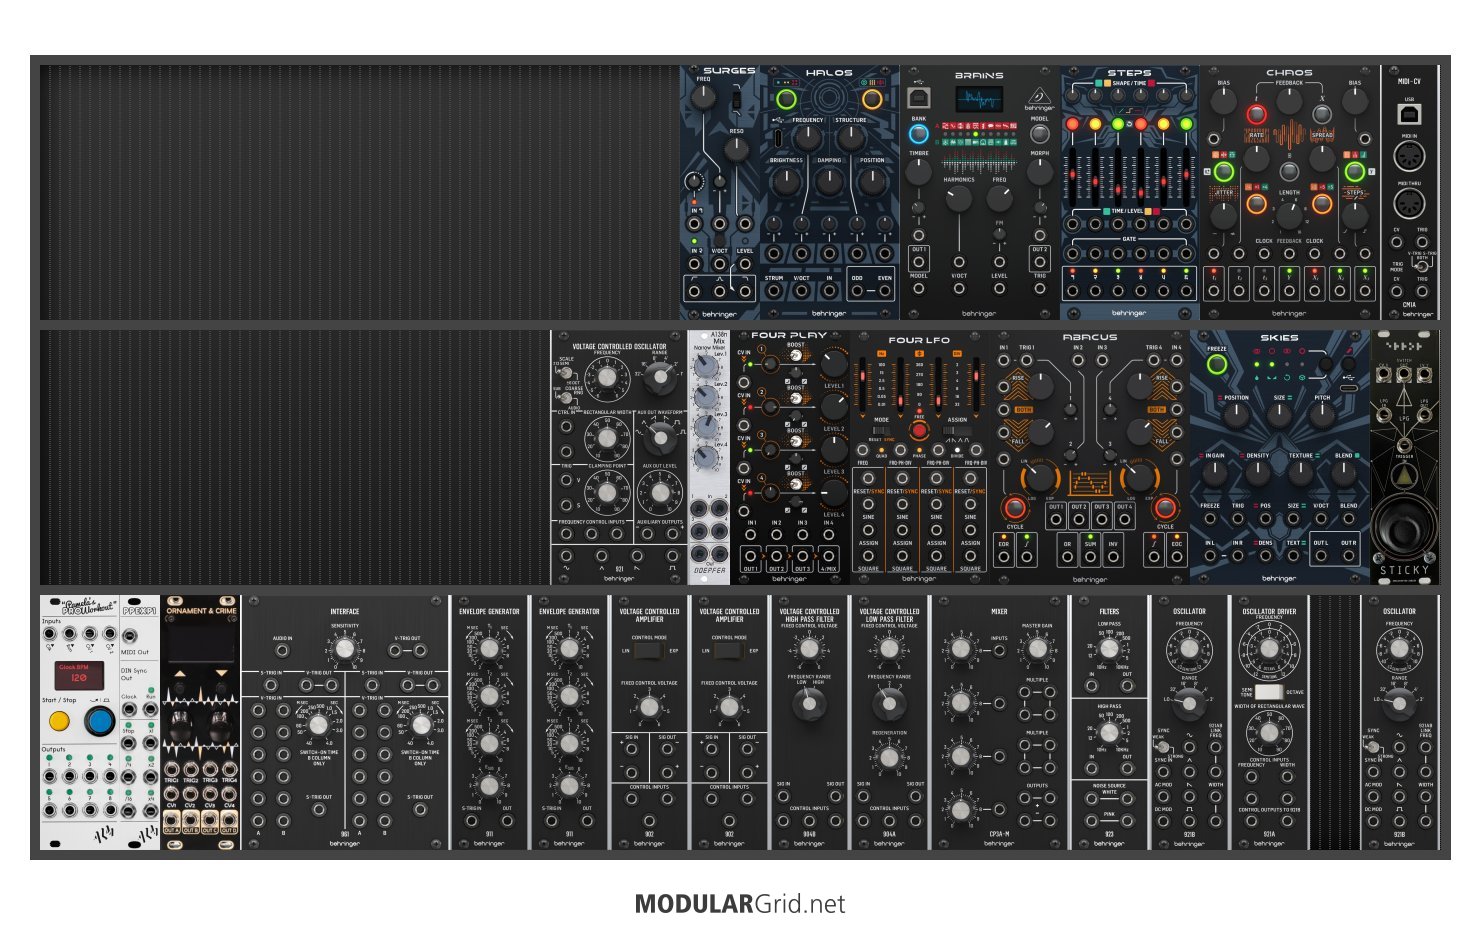
Task: Click the down arrow button on Ornament & Crime
Action: click(220, 674)
